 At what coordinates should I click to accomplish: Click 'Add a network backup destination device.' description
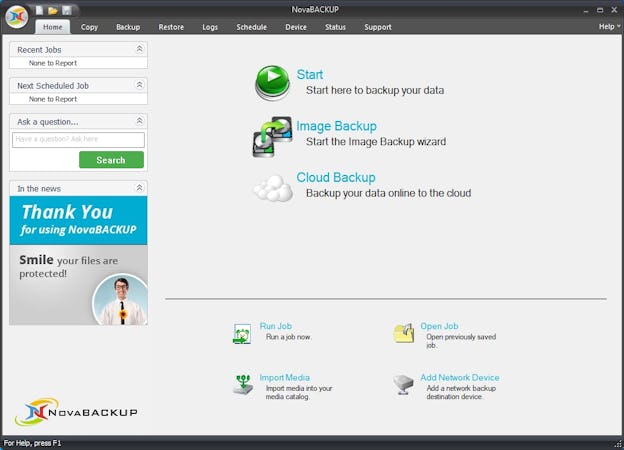click(x=461, y=392)
